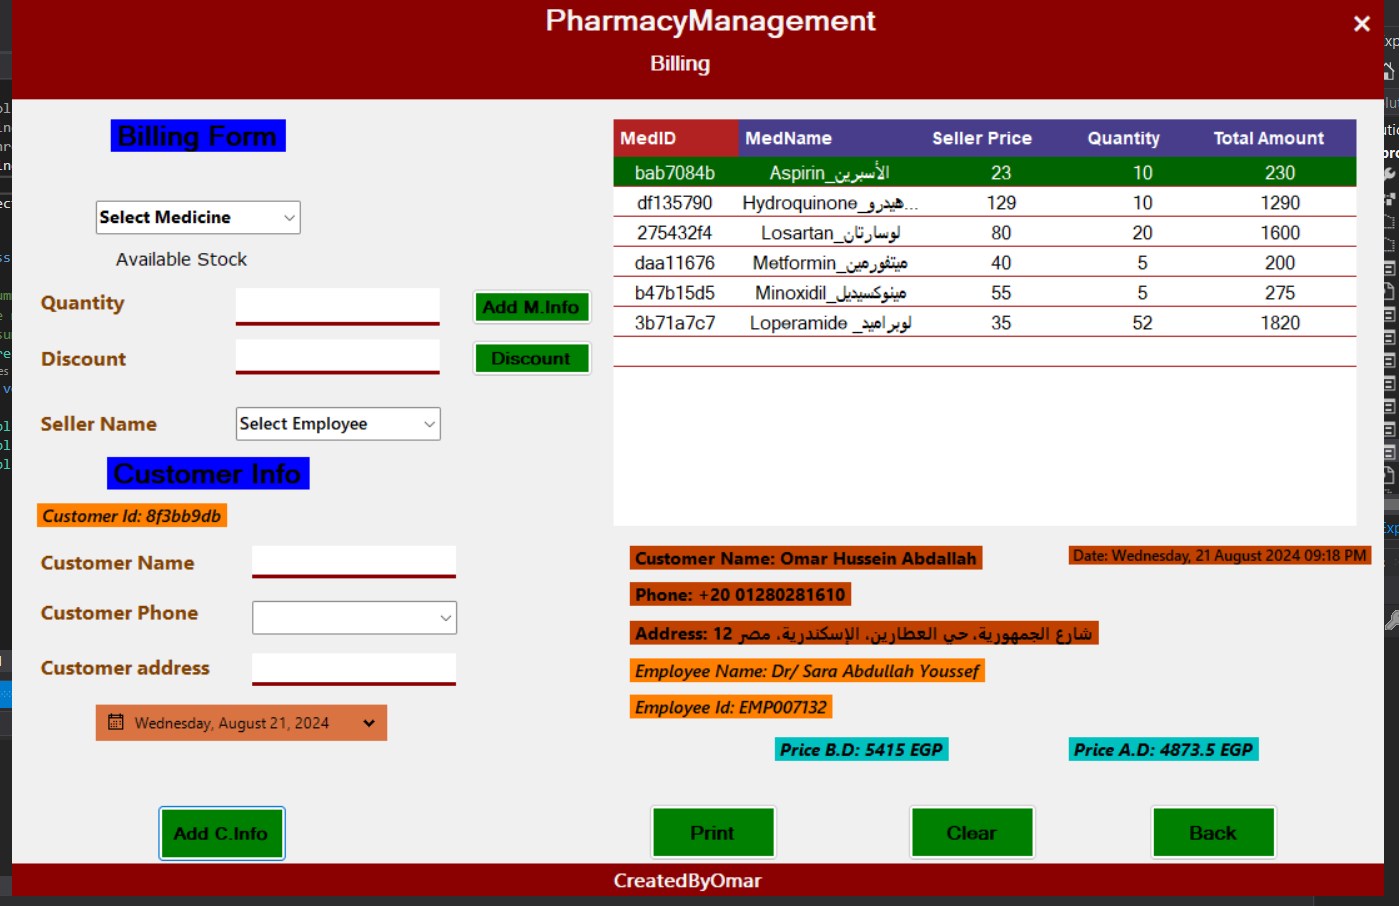Open the Select Employee dropdown

point(338,424)
